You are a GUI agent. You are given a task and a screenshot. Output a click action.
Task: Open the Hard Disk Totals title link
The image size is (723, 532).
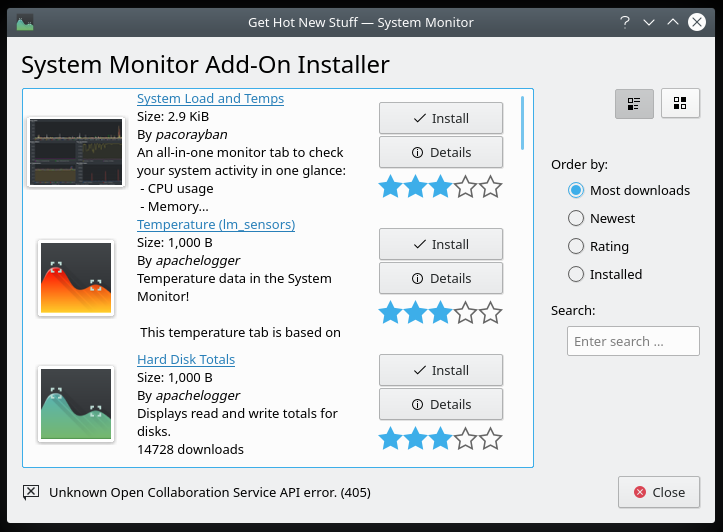(x=186, y=359)
